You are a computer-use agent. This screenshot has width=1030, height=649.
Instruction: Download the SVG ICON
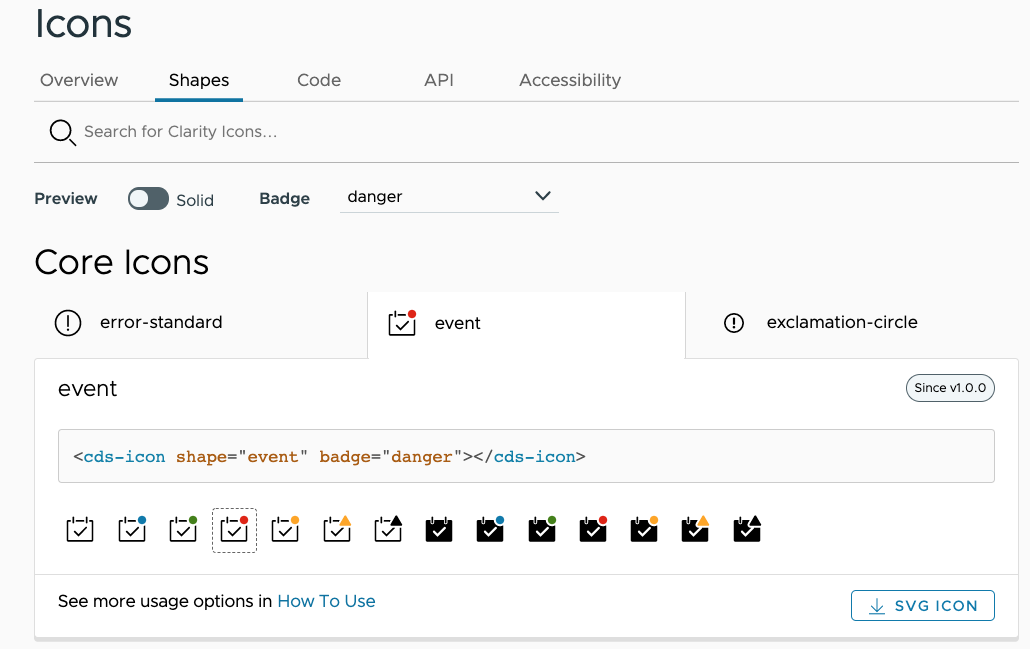pyautogui.click(x=923, y=606)
